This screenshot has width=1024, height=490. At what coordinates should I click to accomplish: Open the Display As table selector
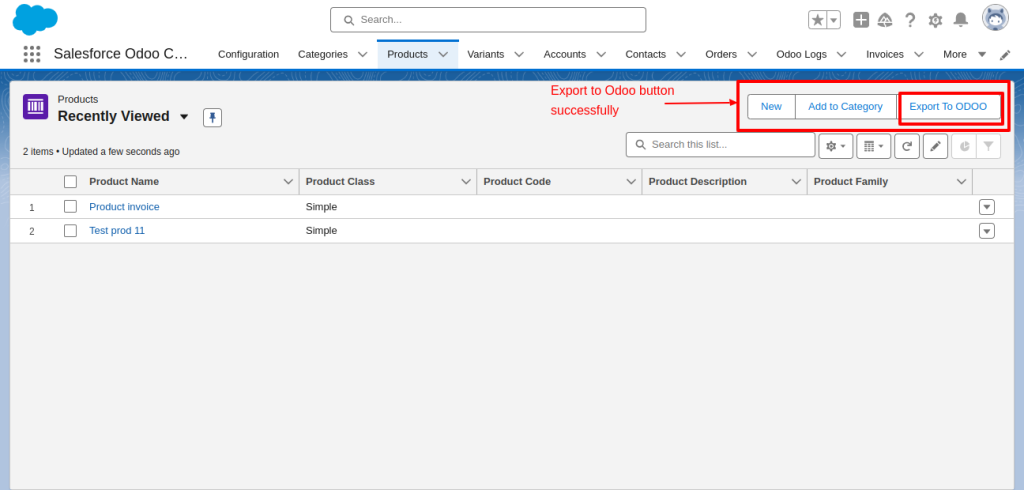[x=873, y=146]
